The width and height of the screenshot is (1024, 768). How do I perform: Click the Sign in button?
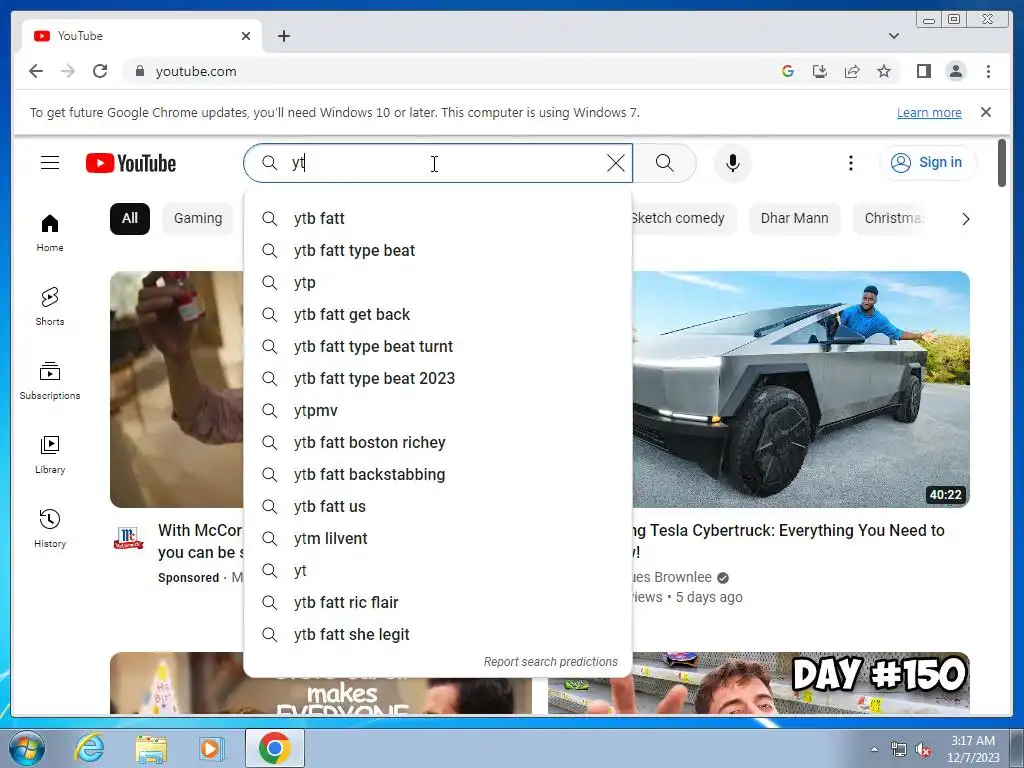[928, 163]
